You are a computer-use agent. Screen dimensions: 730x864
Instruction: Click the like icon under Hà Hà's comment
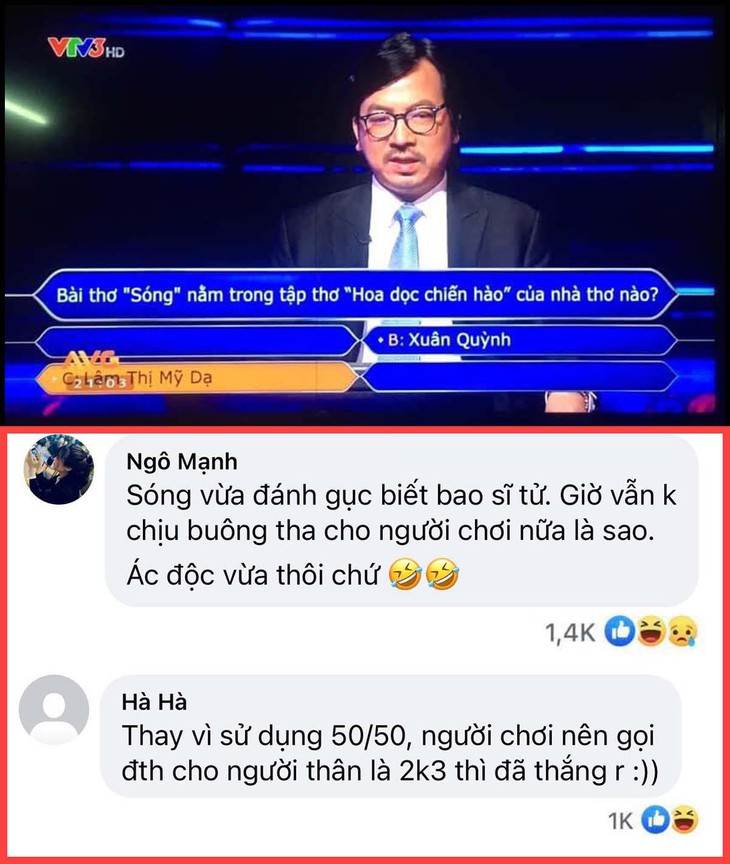pos(654,820)
